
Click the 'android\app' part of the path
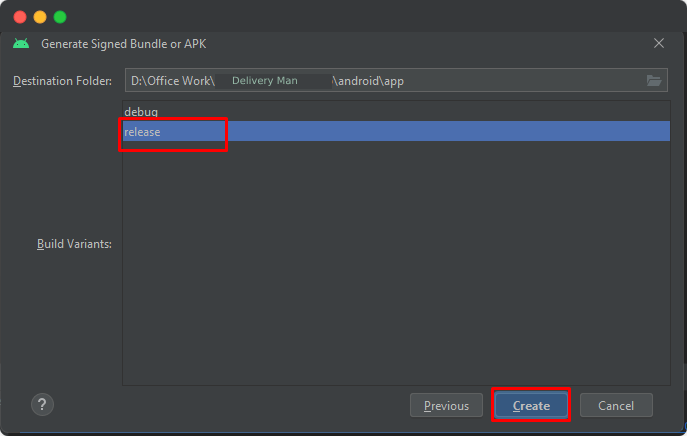[x=368, y=80]
